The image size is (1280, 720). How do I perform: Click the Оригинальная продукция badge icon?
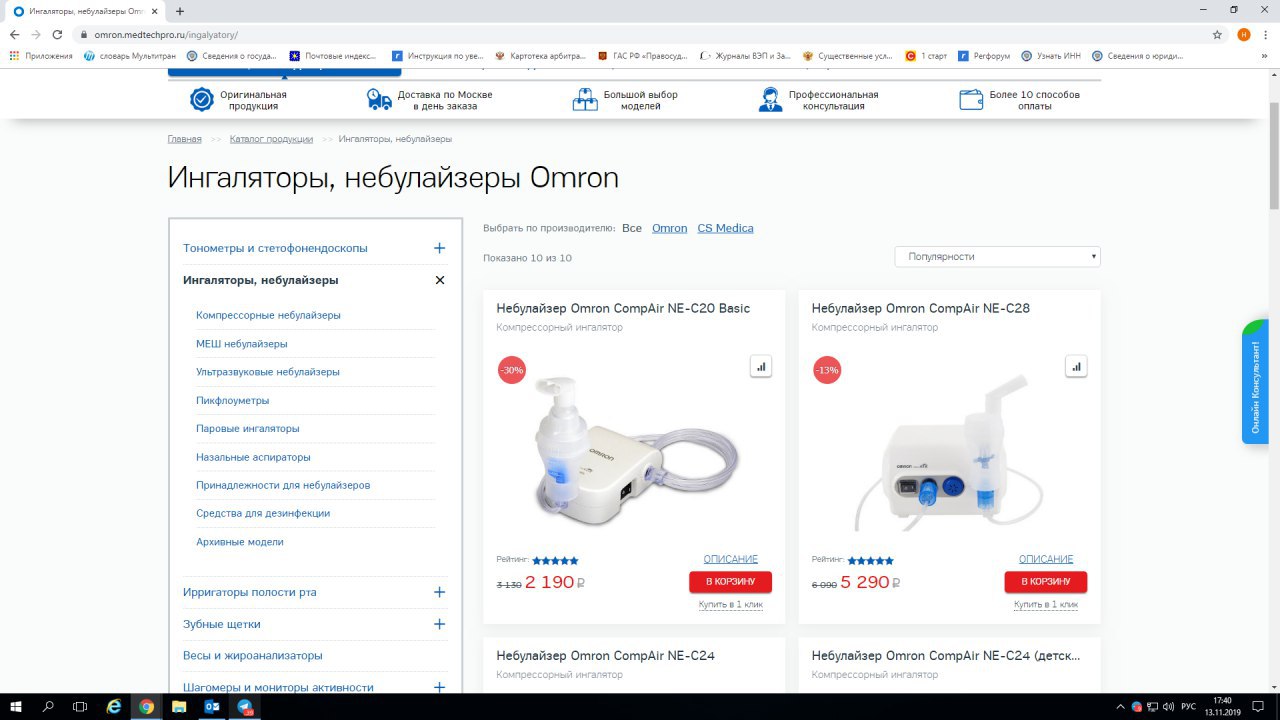click(x=202, y=99)
